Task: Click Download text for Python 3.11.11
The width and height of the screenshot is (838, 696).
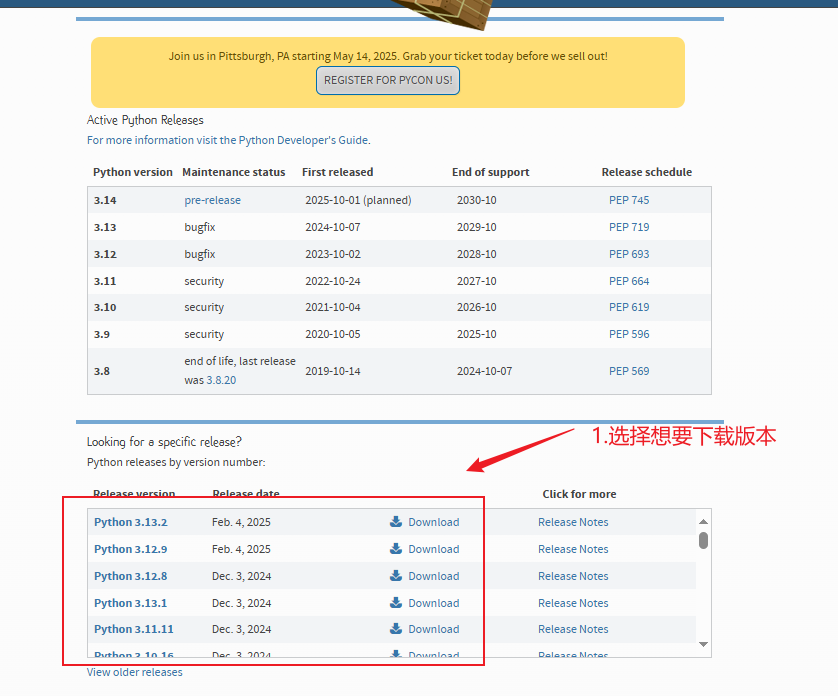Action: pyautogui.click(x=434, y=629)
